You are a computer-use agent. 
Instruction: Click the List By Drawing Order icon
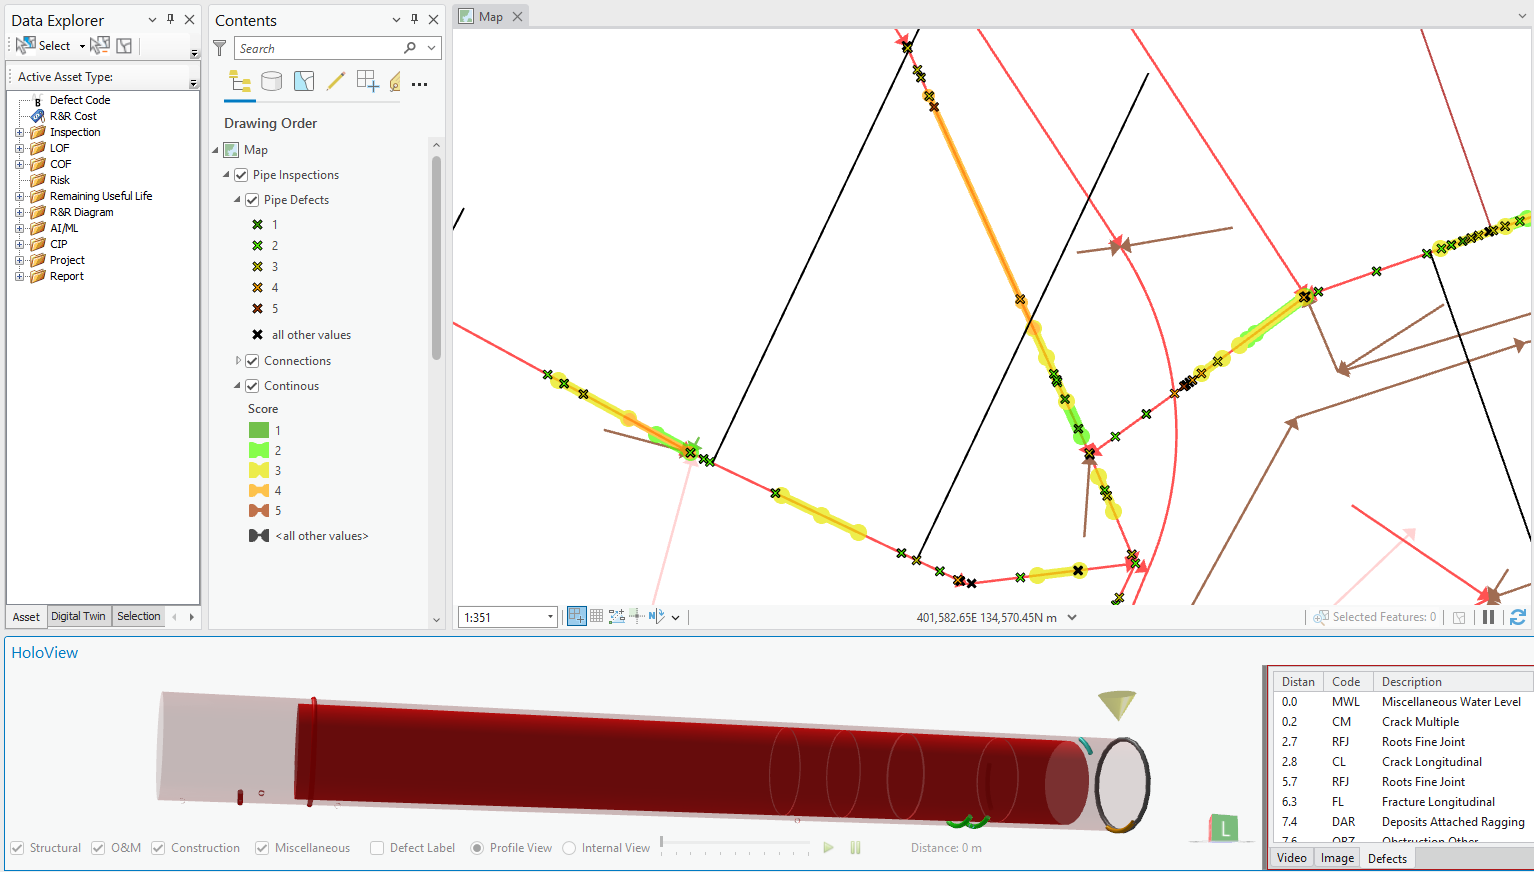(240, 82)
